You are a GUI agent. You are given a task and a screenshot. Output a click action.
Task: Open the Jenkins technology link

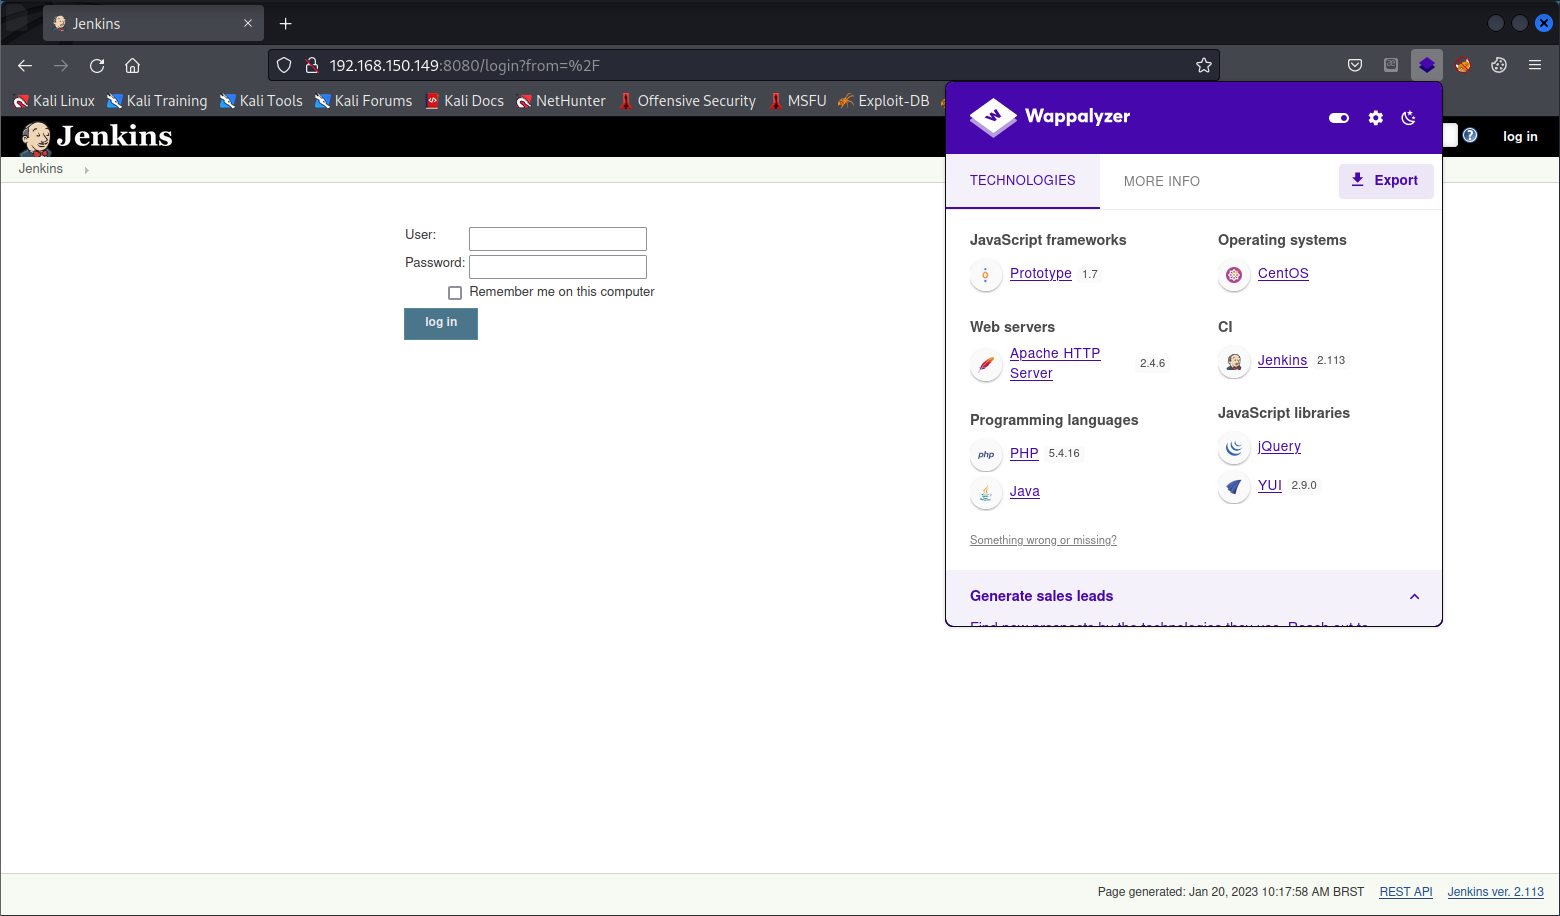click(1282, 361)
